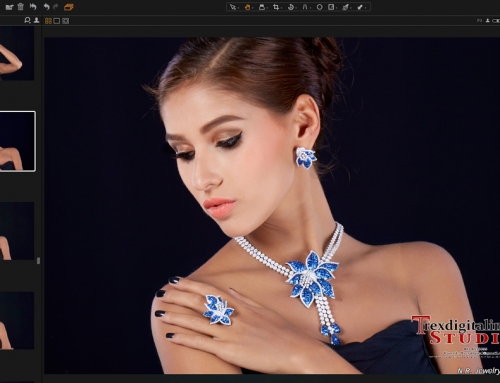Screen dimensions: 500x383
Task: Open the adjustments brush dropdown arrow
Action: pos(365,8)
